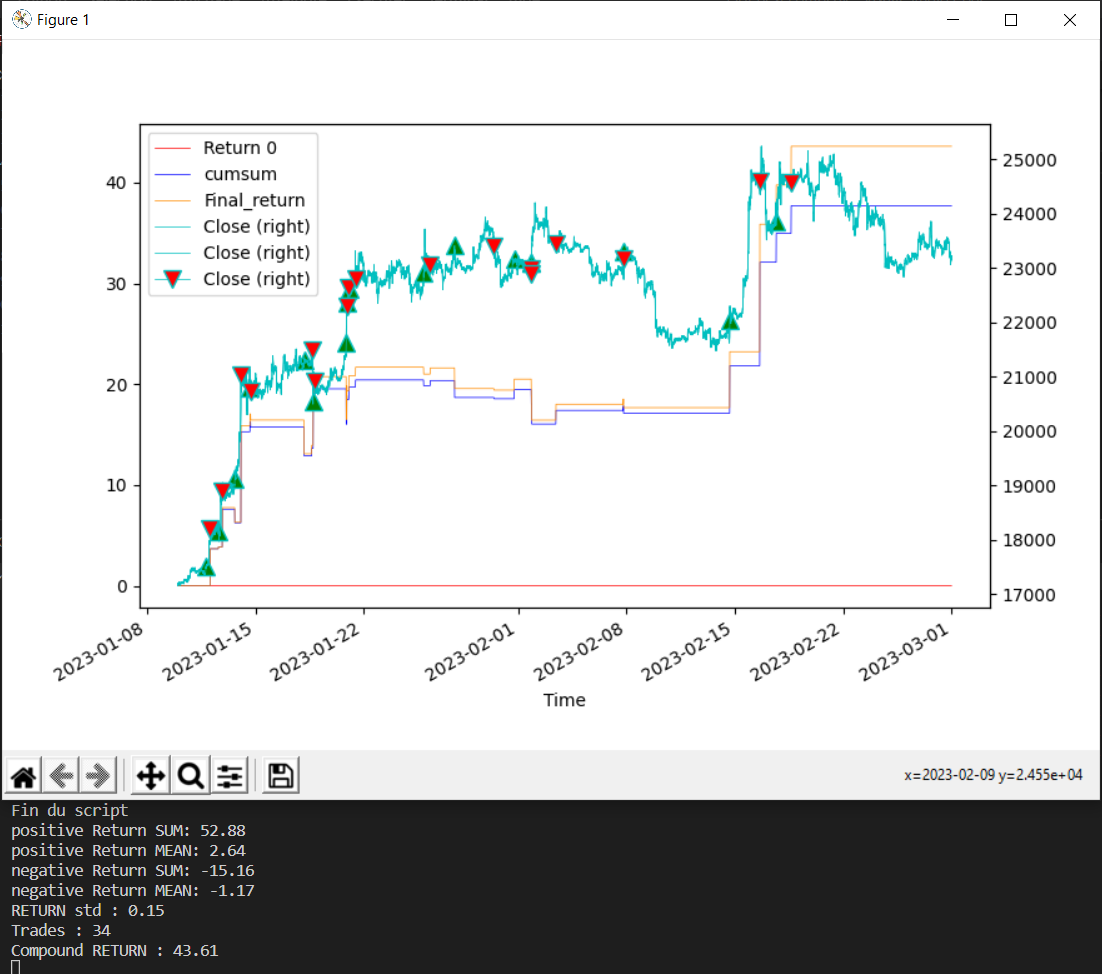1102x974 pixels.
Task: Toggle the blue 'cumsum' legend entry
Action: point(241,173)
